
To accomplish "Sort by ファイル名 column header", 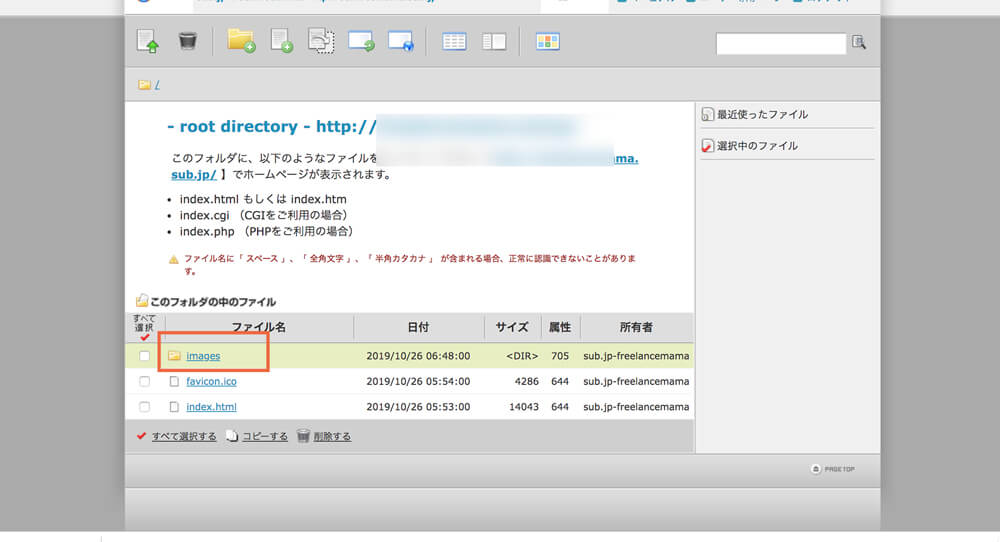I will pos(258,327).
